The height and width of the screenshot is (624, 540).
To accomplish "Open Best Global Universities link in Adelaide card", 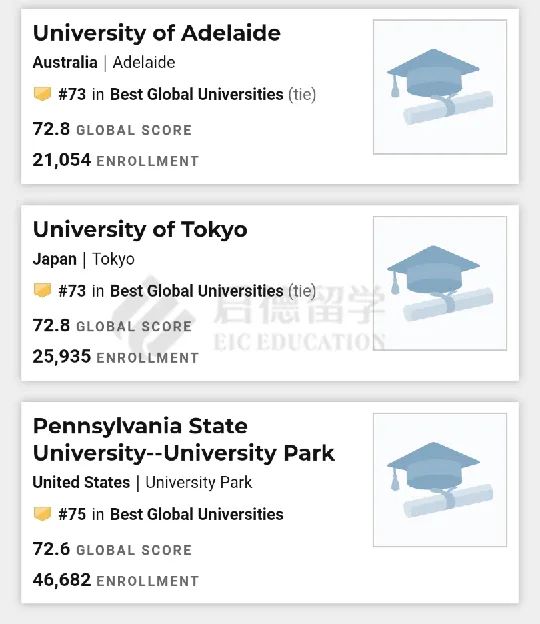I will (x=197, y=95).
